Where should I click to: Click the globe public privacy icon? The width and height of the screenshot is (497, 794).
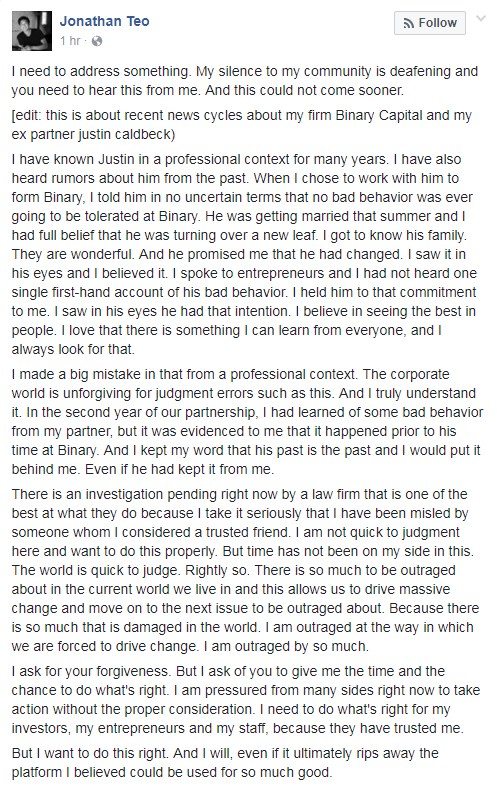pos(97,42)
